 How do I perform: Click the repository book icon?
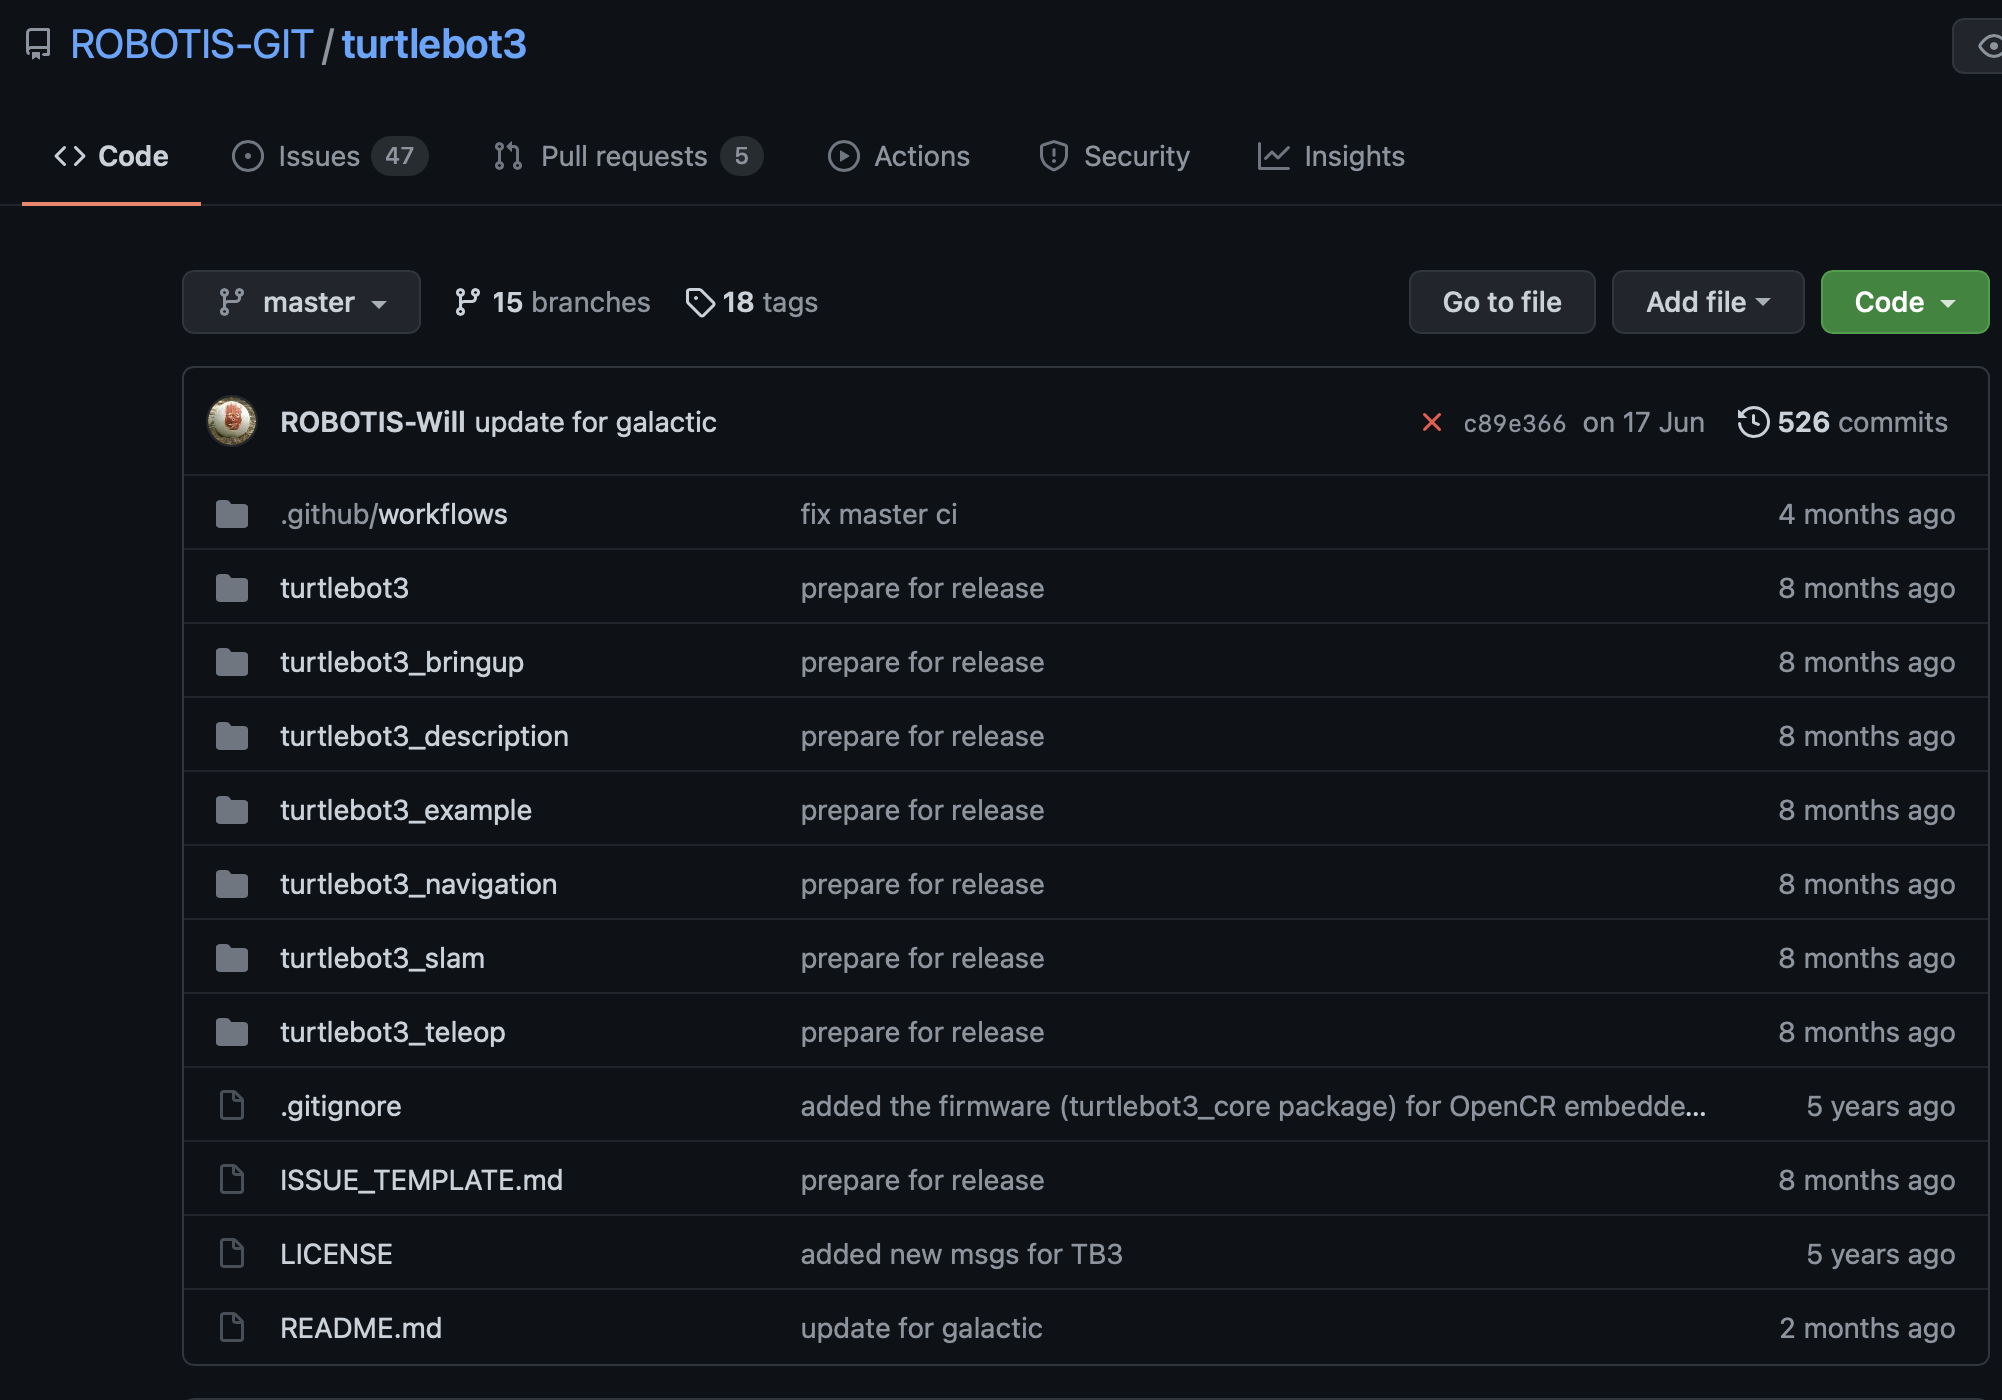coord(38,44)
